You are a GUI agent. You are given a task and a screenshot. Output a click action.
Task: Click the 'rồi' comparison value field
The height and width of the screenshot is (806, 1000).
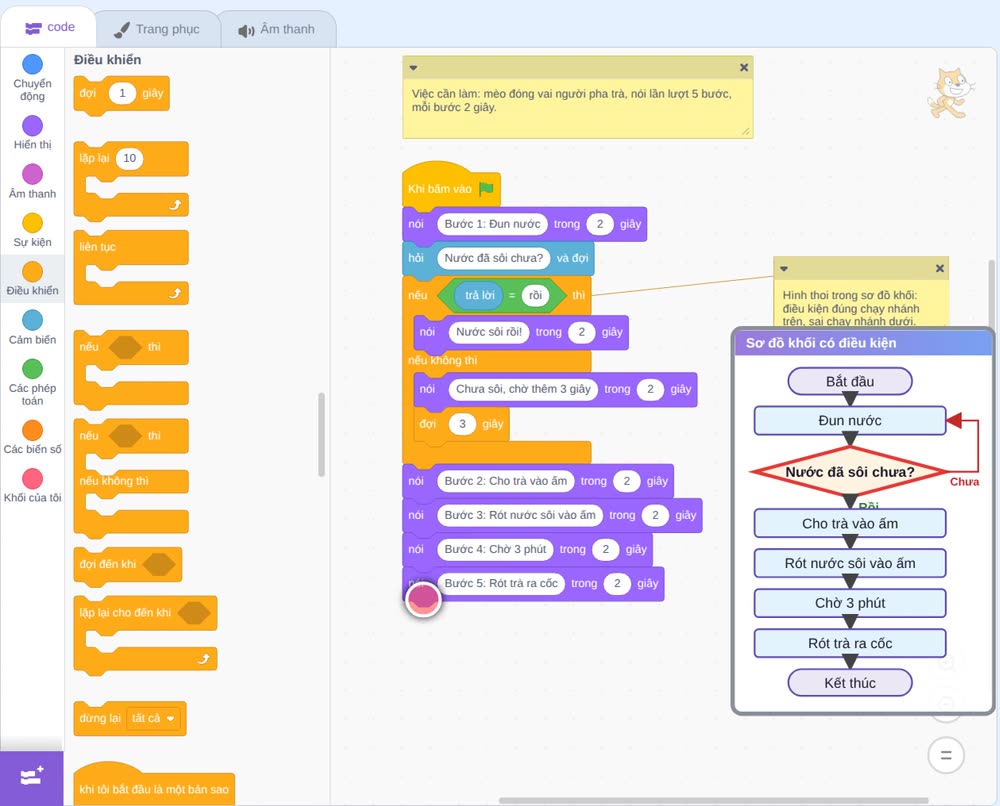click(x=535, y=295)
